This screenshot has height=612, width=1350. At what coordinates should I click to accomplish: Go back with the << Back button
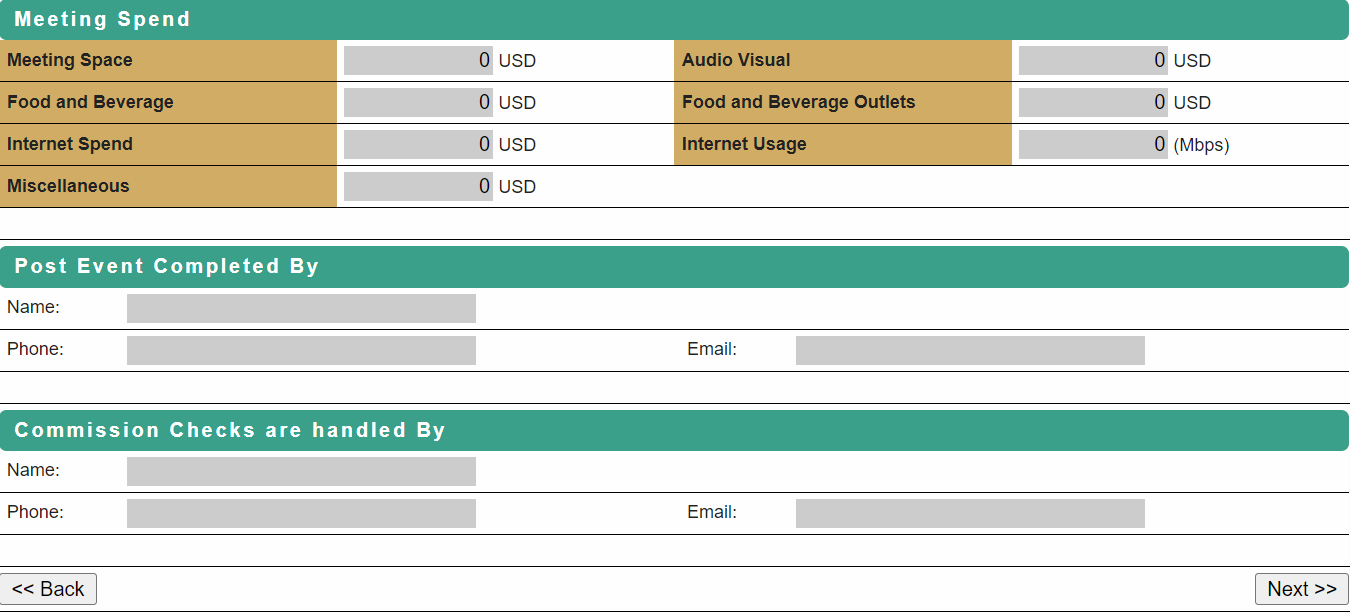(48, 589)
